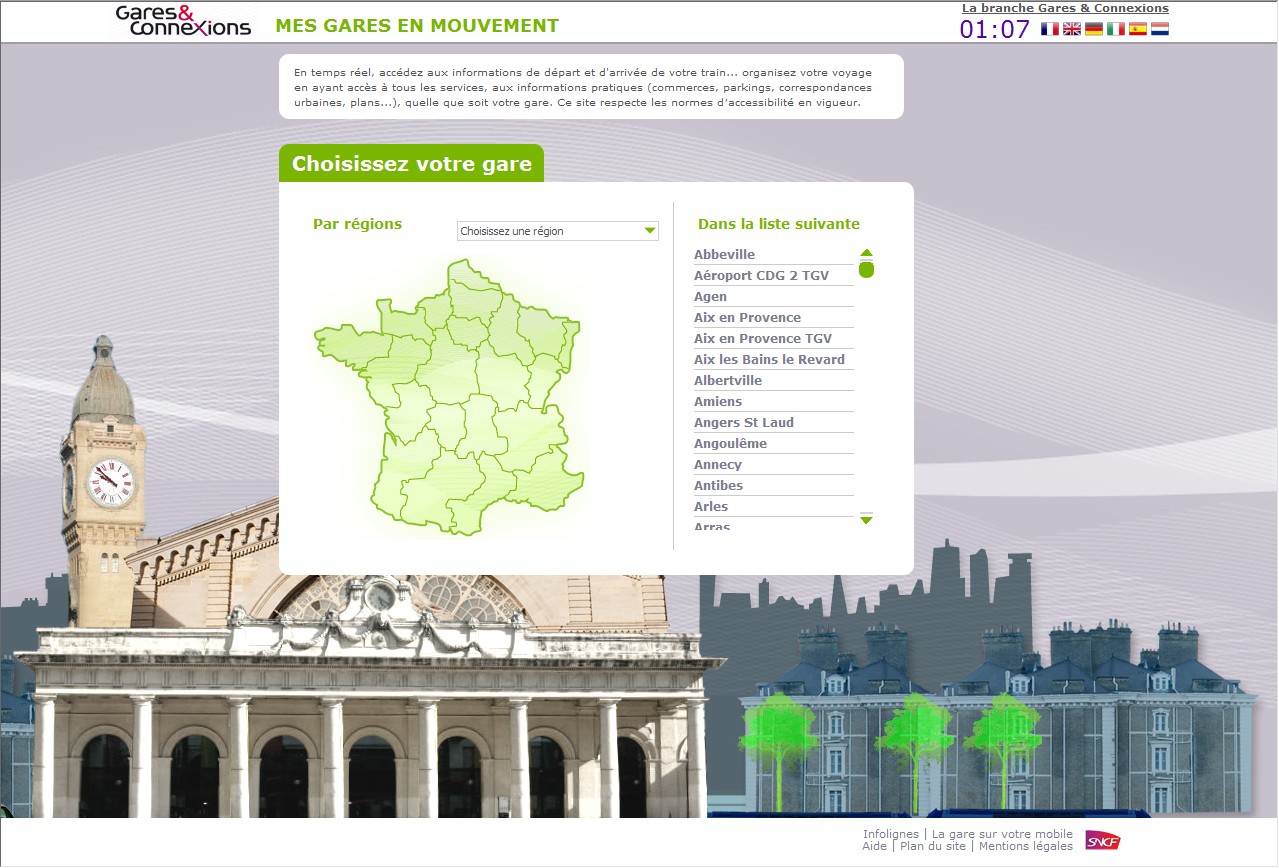Image resolution: width=1279 pixels, height=868 pixels.
Task: Open 'La gare sur votre mobile' link
Action: (1002, 834)
